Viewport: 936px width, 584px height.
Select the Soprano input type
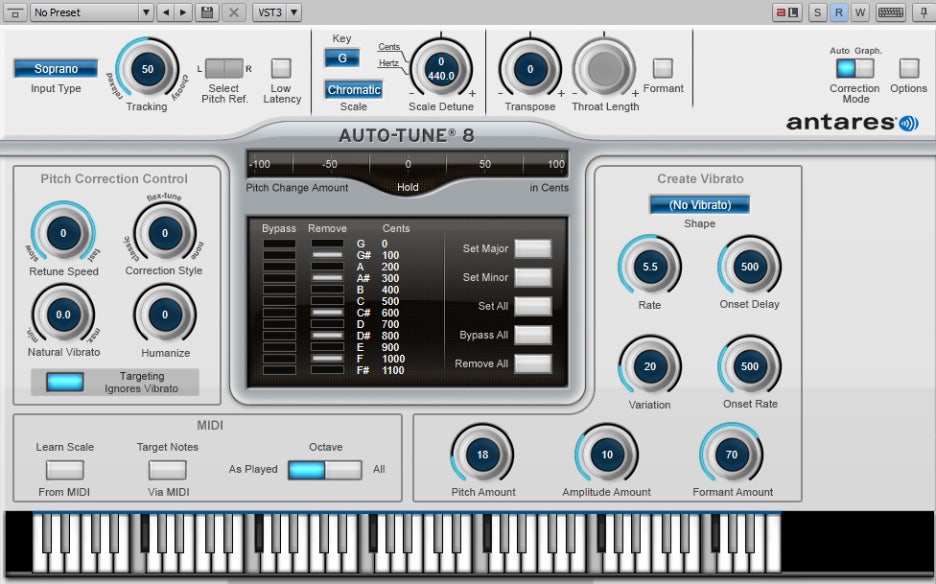pos(55,68)
